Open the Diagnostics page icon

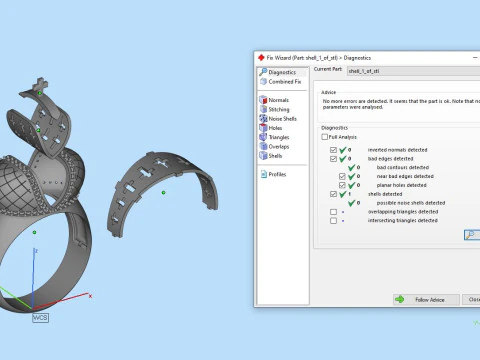point(263,72)
